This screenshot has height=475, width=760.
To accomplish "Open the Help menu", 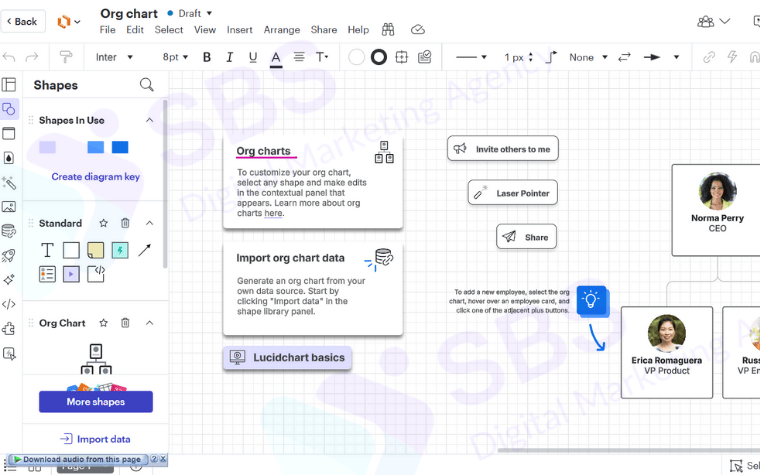I will pos(358,30).
